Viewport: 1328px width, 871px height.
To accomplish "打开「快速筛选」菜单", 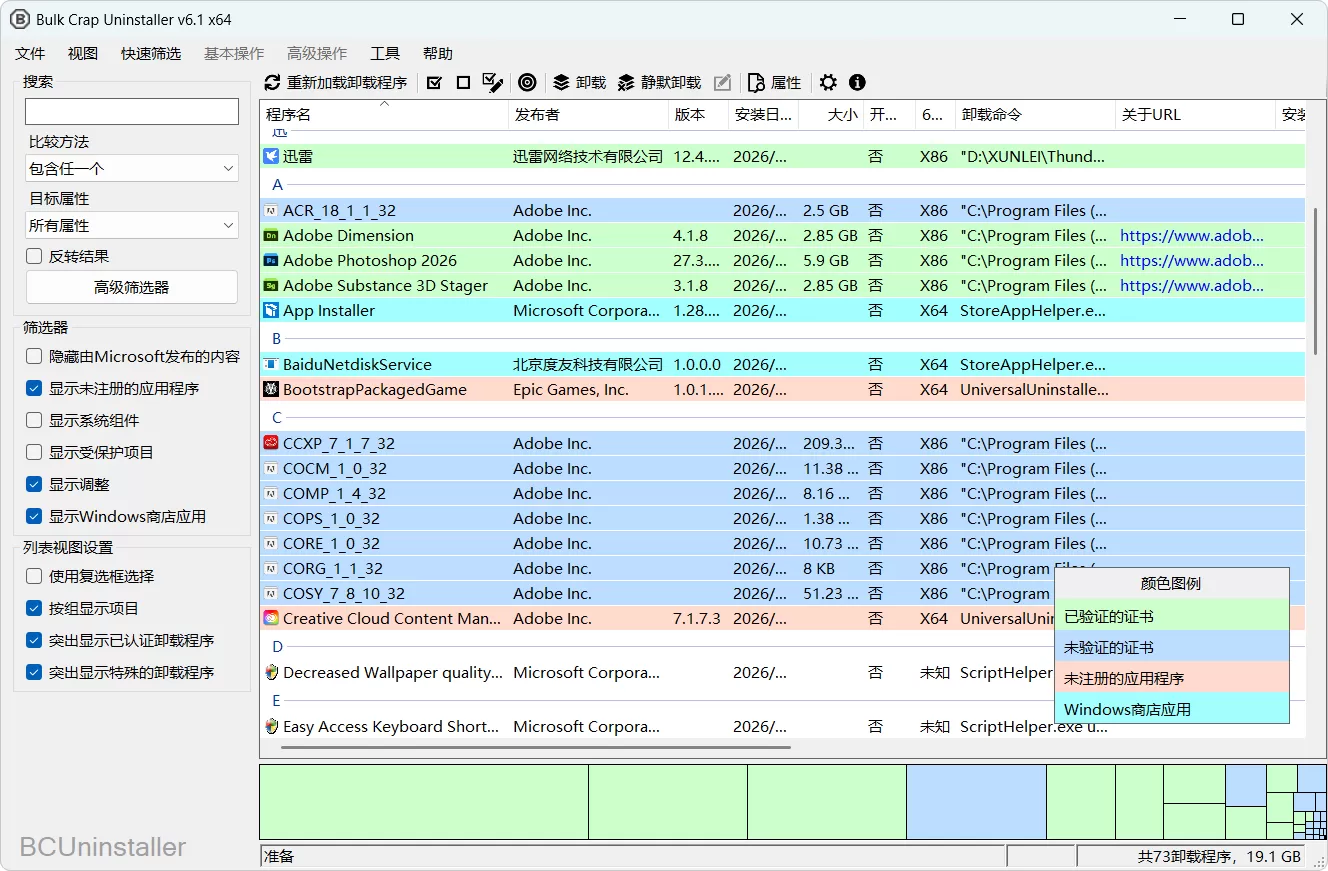I will click(x=150, y=54).
